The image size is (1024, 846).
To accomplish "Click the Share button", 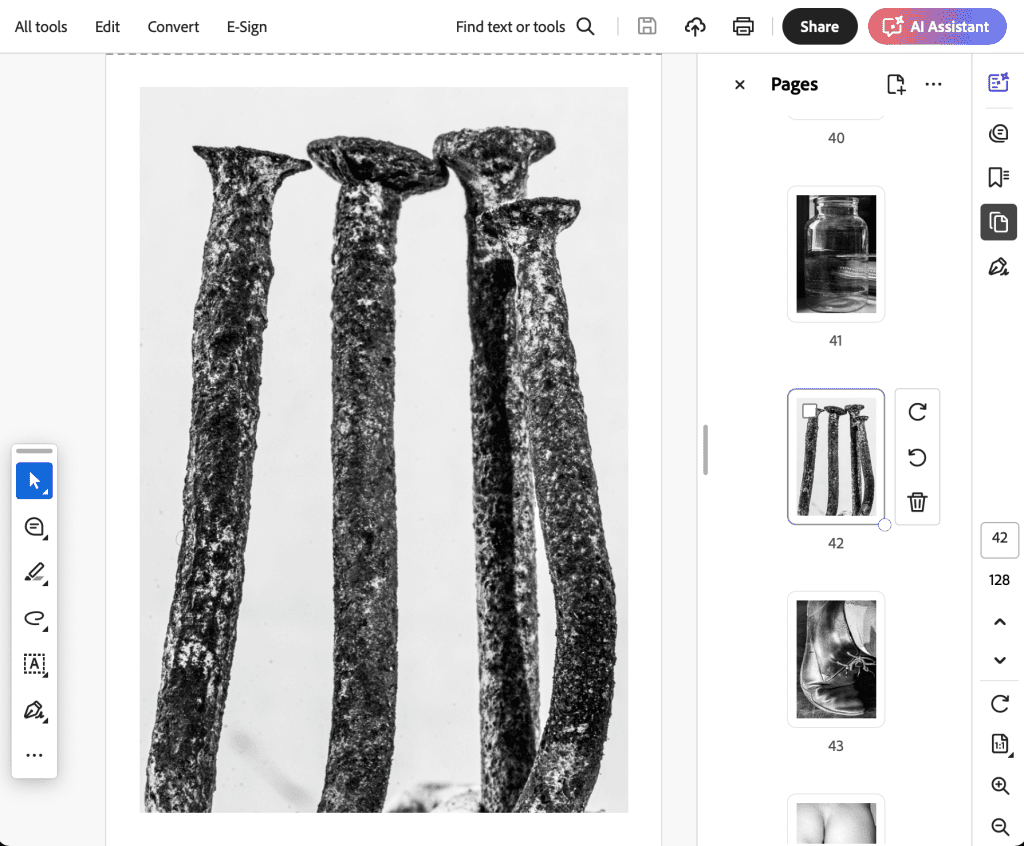I will pyautogui.click(x=820, y=27).
